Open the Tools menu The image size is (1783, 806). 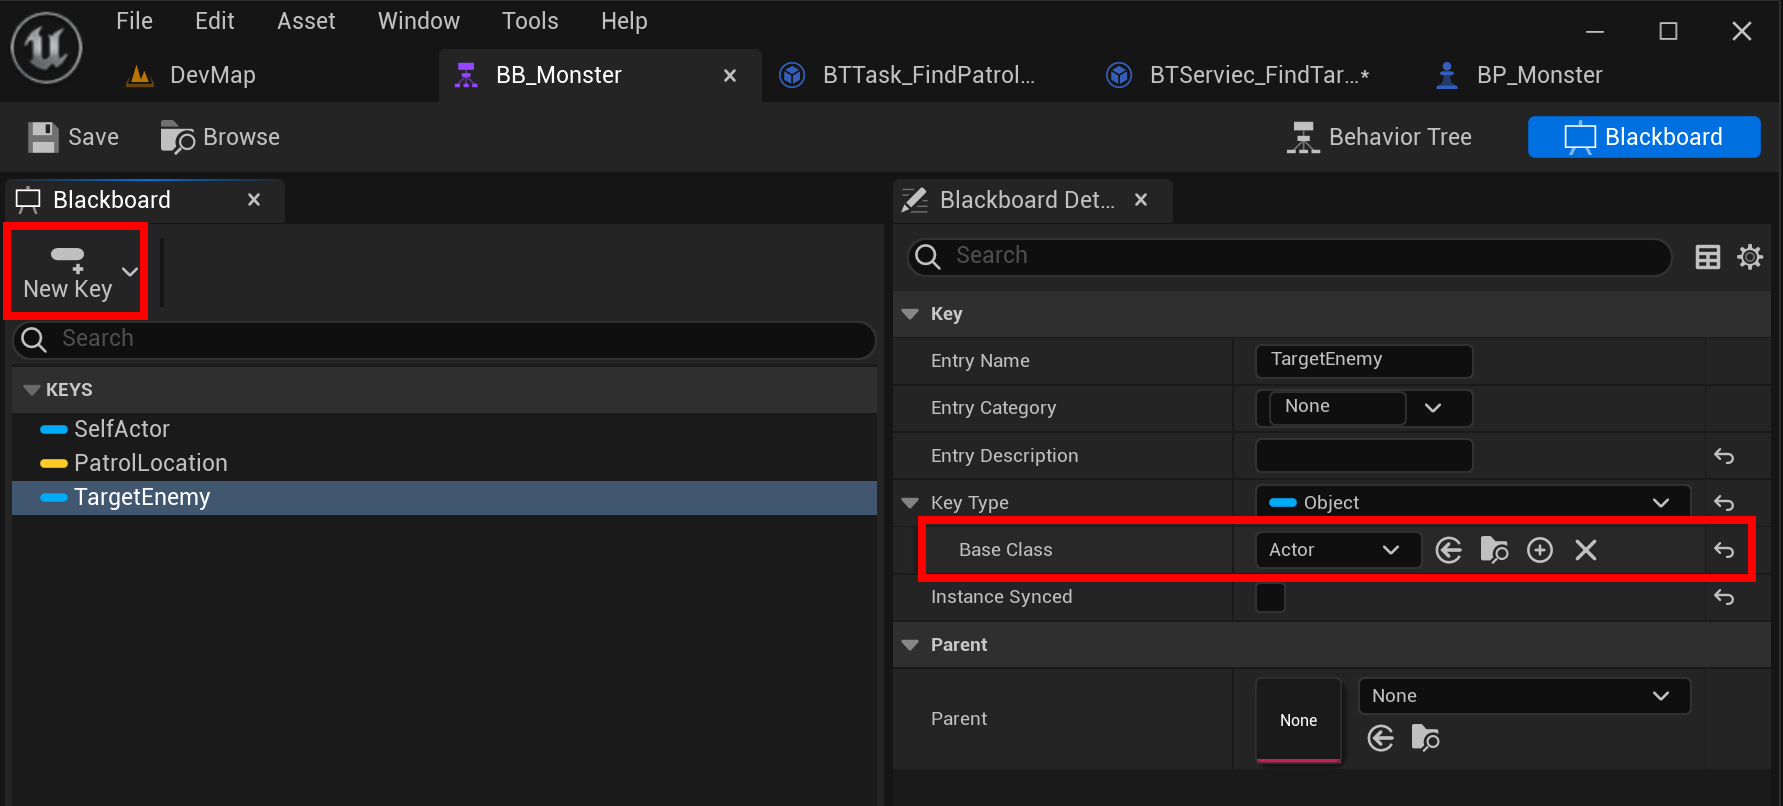[530, 21]
